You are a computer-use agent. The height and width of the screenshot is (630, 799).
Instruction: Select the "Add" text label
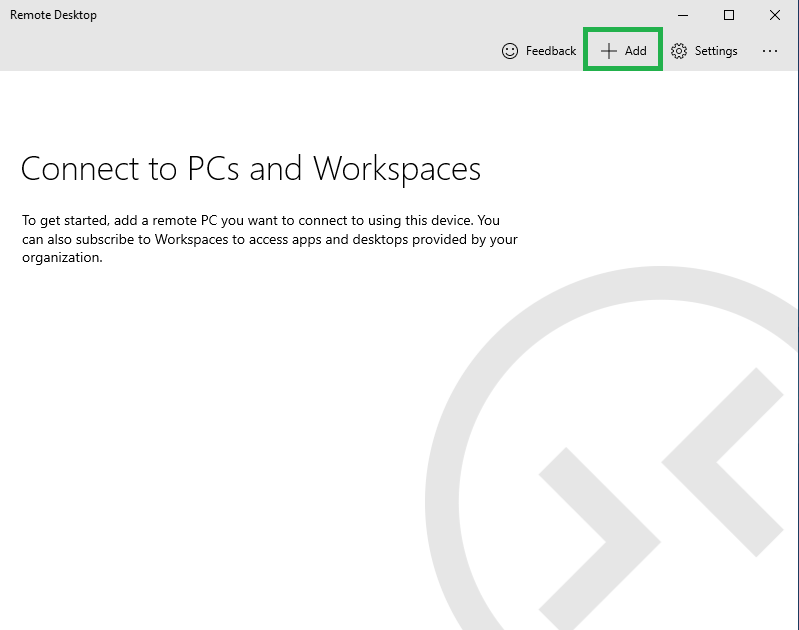click(636, 51)
